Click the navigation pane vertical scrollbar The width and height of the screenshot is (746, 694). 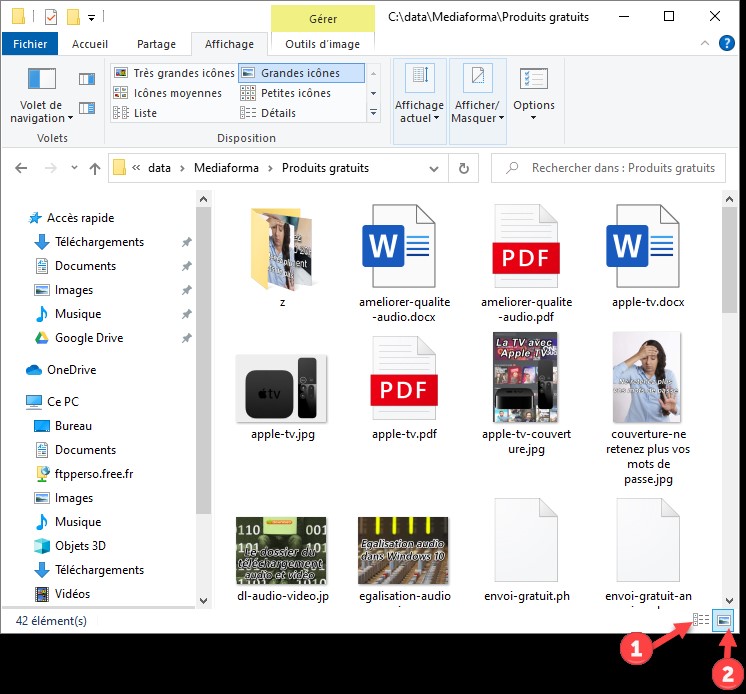[203, 400]
